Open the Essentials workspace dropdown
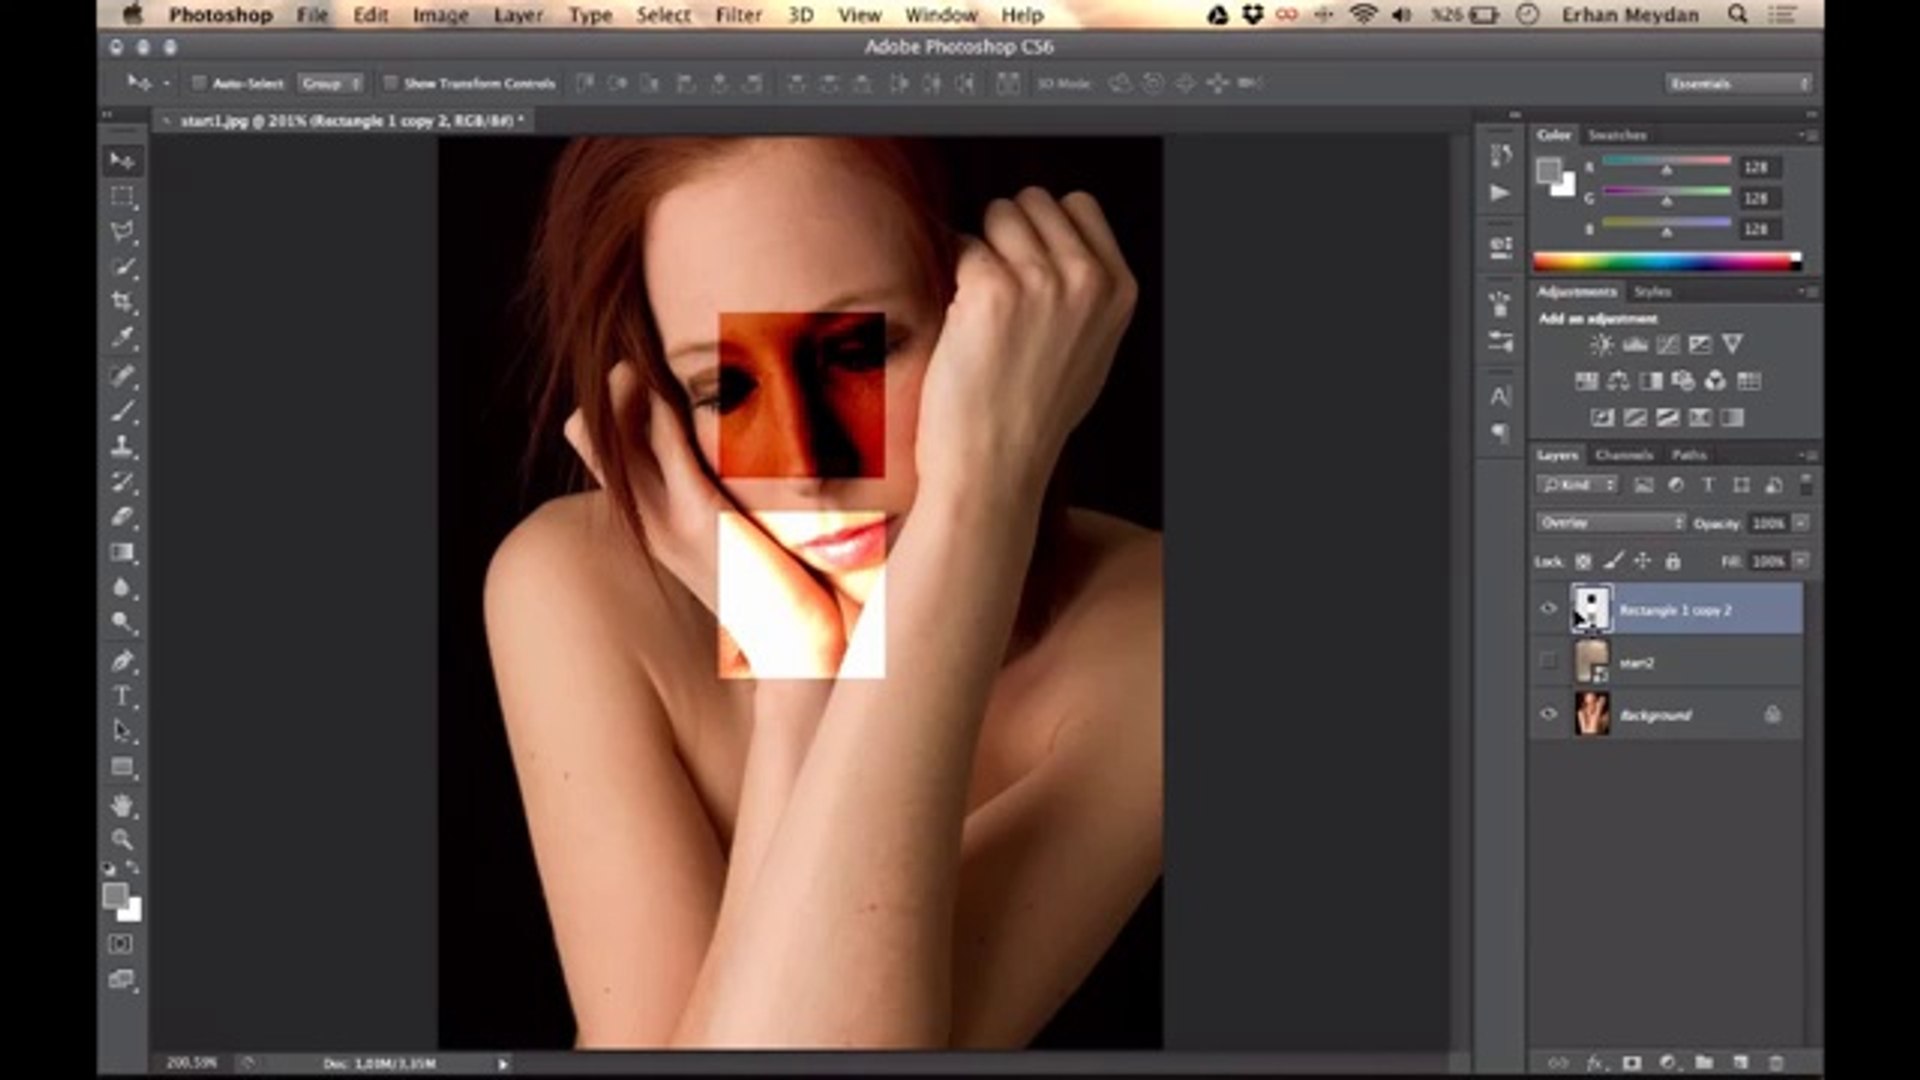The width and height of the screenshot is (1920, 1080). click(x=1738, y=83)
